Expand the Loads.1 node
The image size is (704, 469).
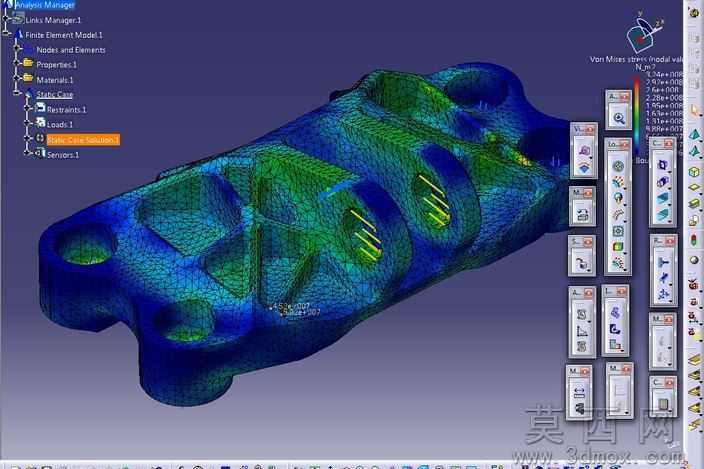click(x=27, y=123)
